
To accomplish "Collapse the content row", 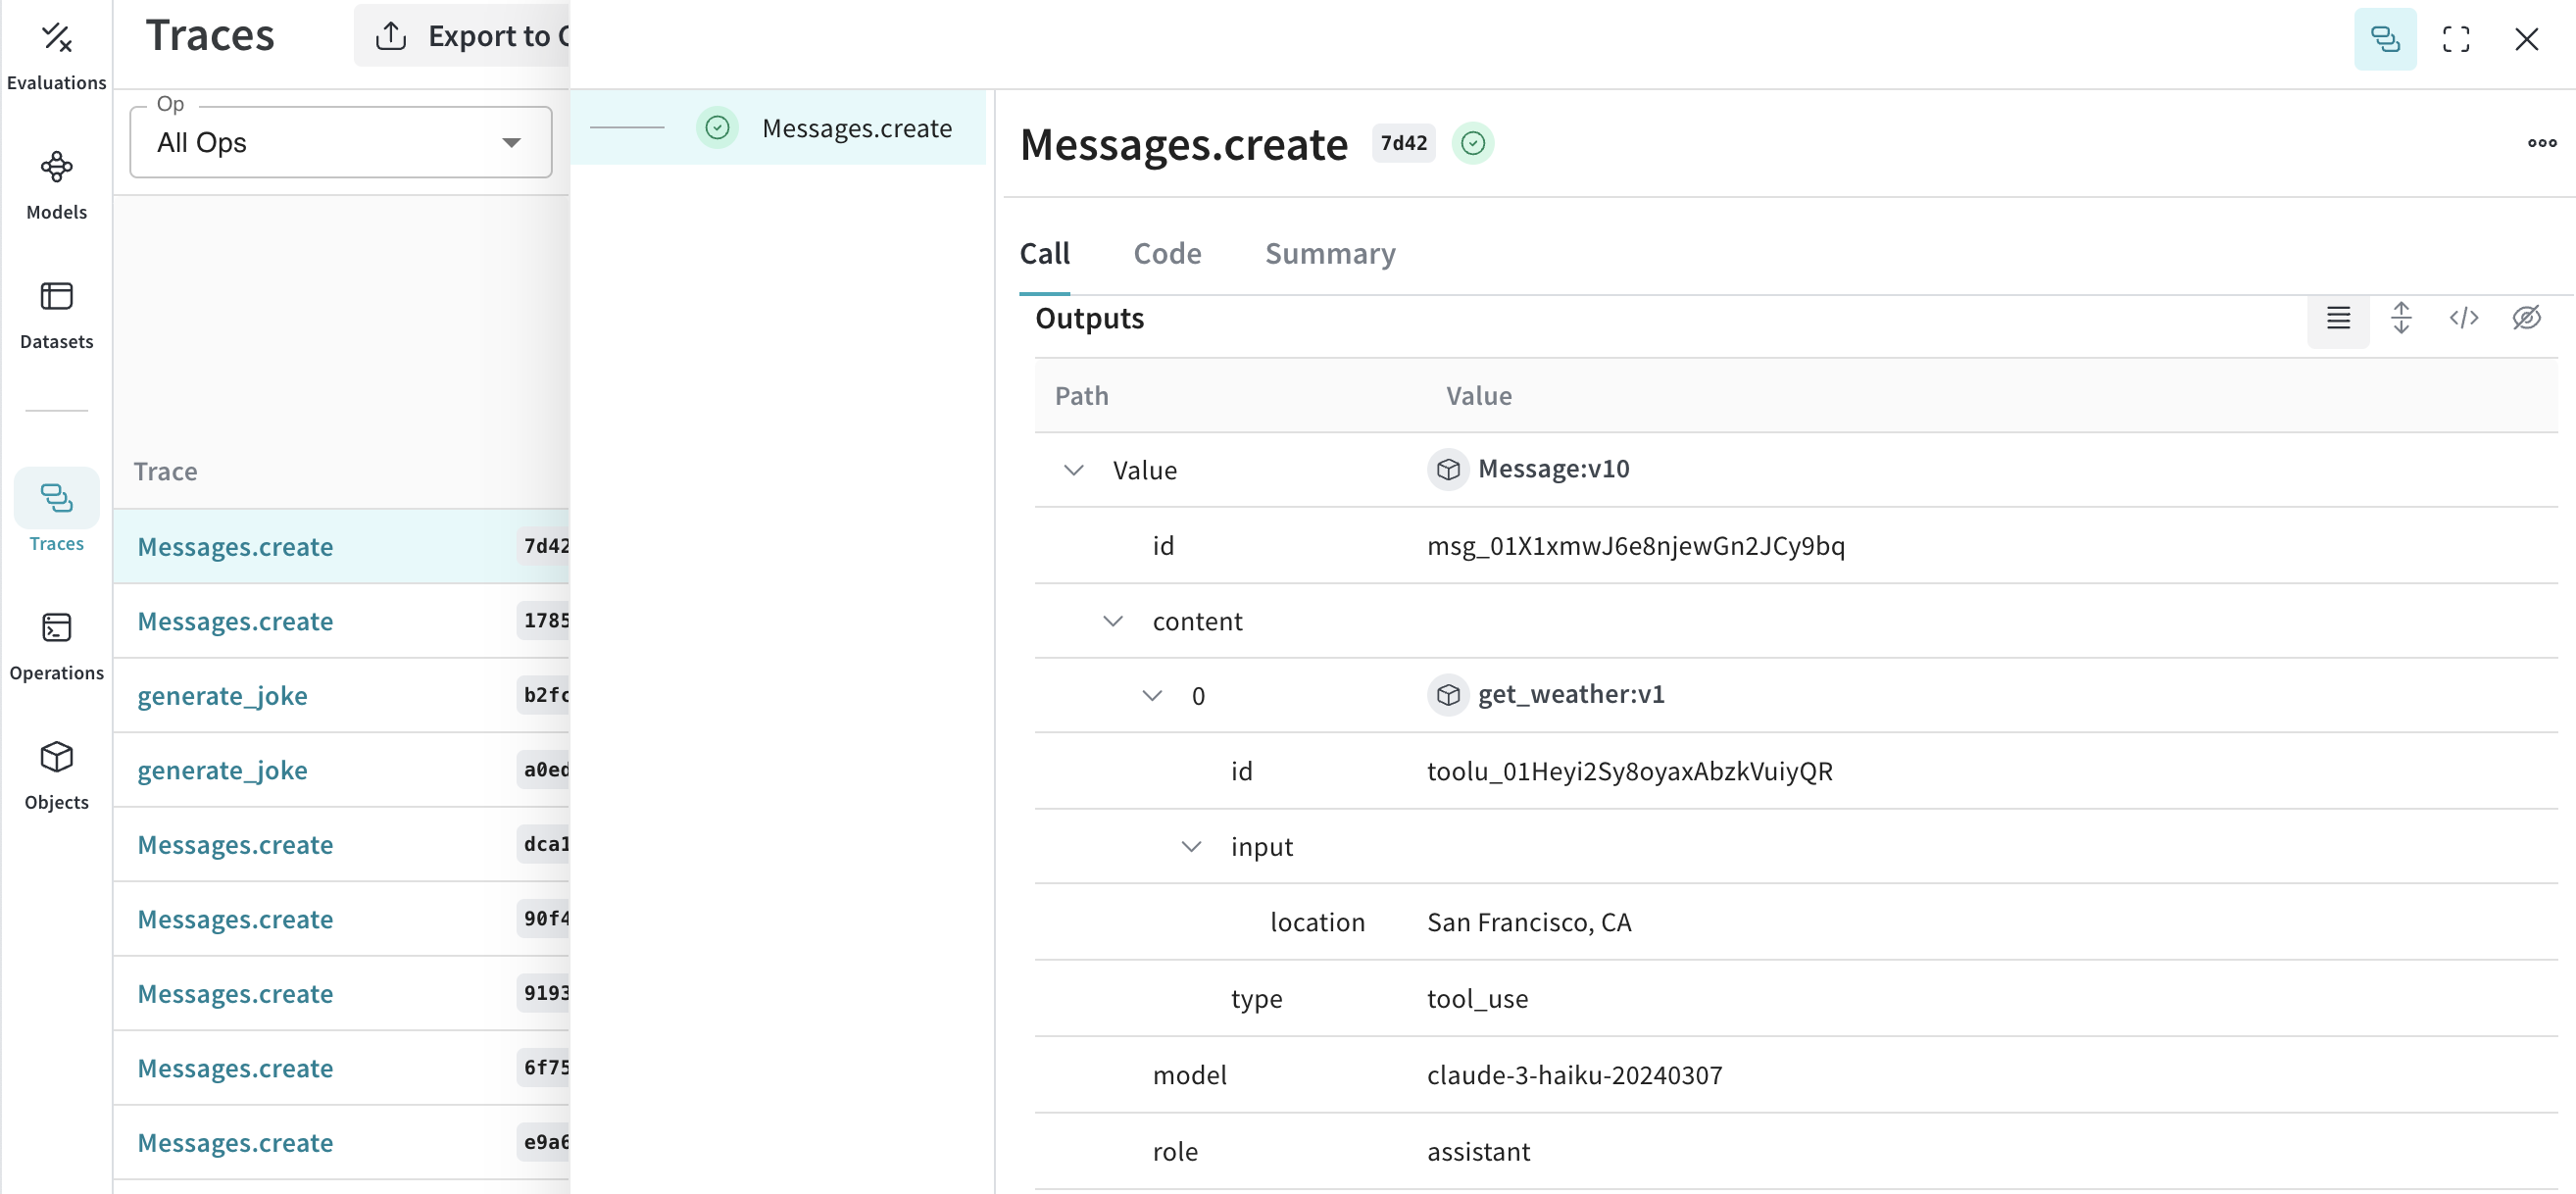I will (1112, 621).
